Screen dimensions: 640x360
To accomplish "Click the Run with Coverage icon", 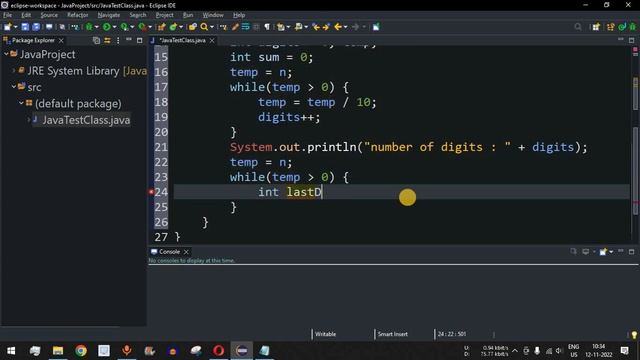I will 124,27.
